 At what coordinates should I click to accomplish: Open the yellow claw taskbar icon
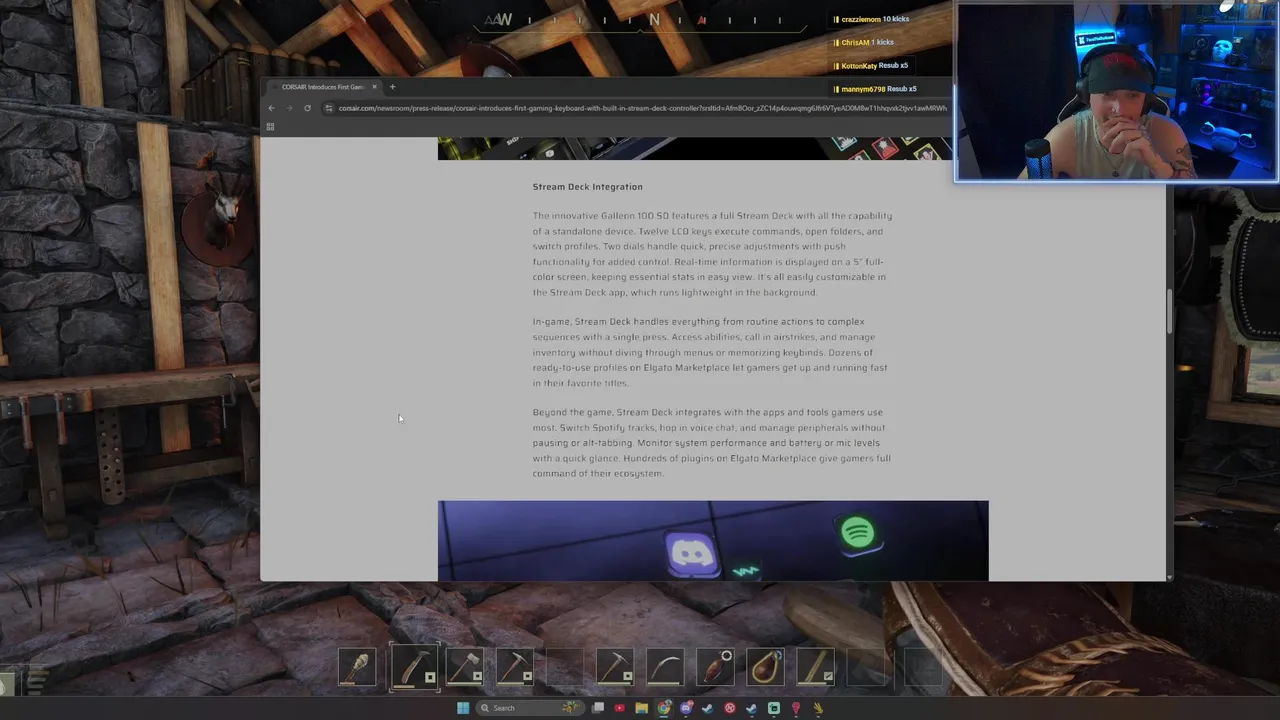click(x=818, y=708)
